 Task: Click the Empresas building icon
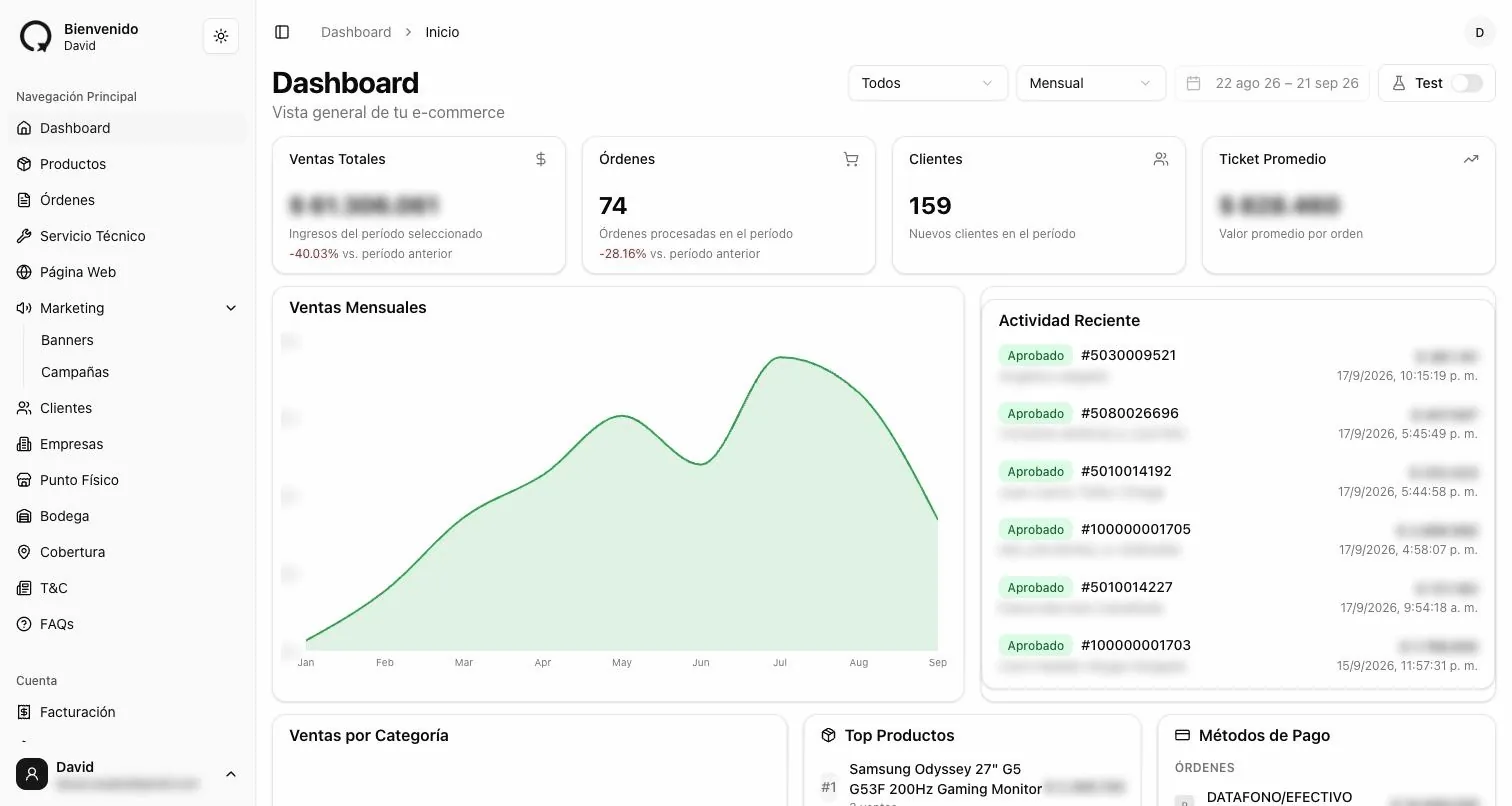click(x=24, y=444)
